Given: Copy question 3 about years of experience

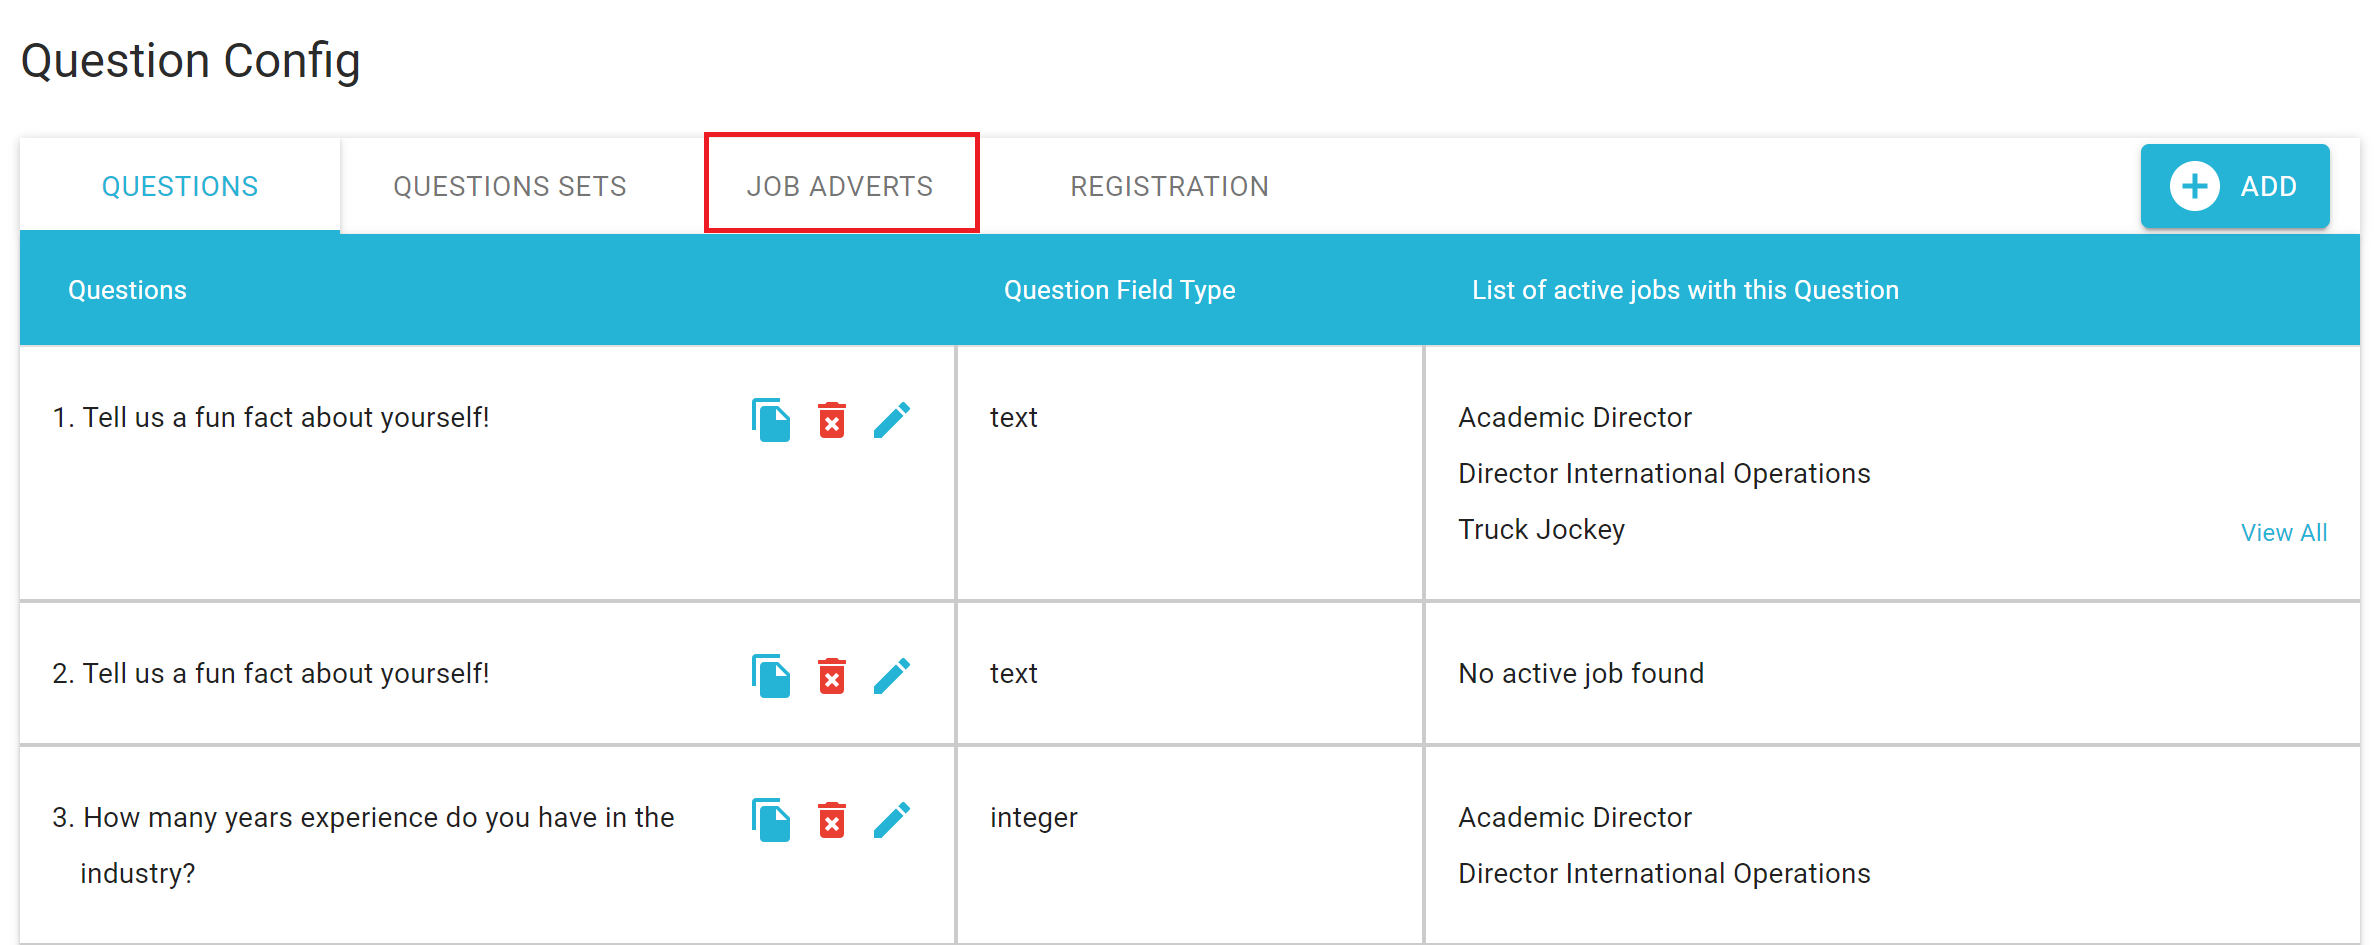Looking at the screenshot, I should click(771, 820).
